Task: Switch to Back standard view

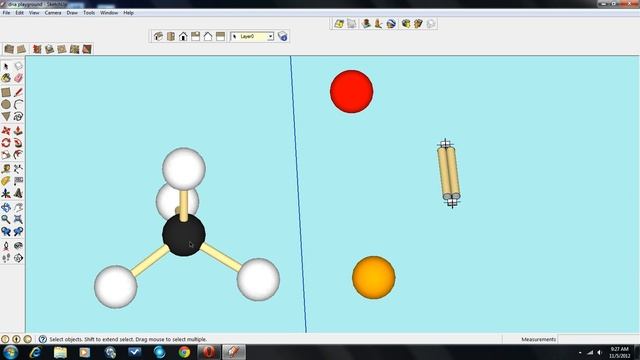Action: [x=208, y=36]
